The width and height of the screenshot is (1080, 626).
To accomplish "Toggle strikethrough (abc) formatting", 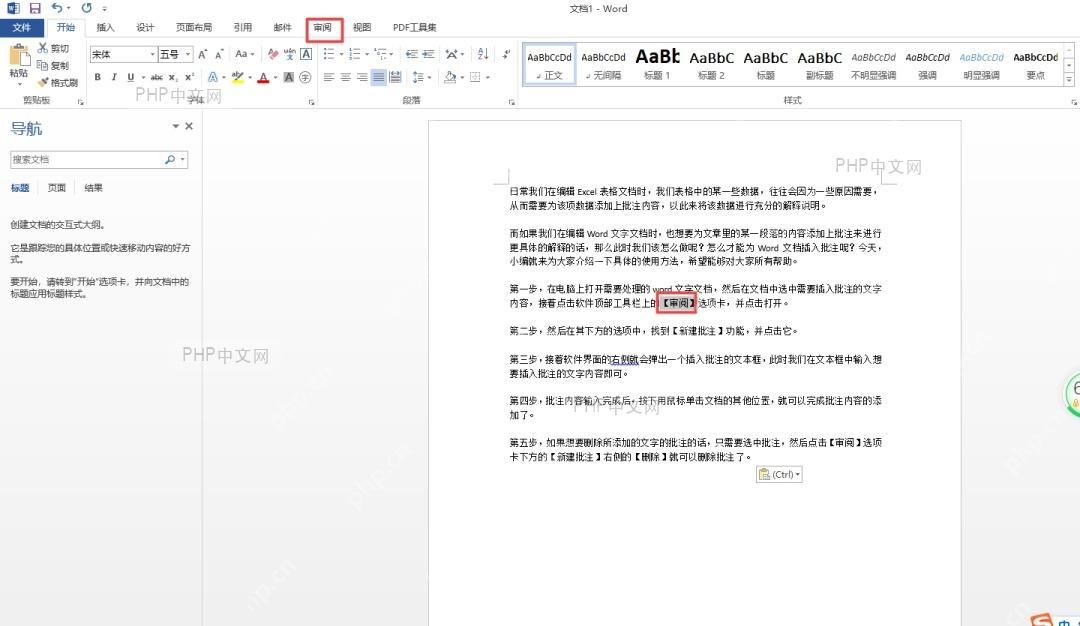I will (157, 77).
